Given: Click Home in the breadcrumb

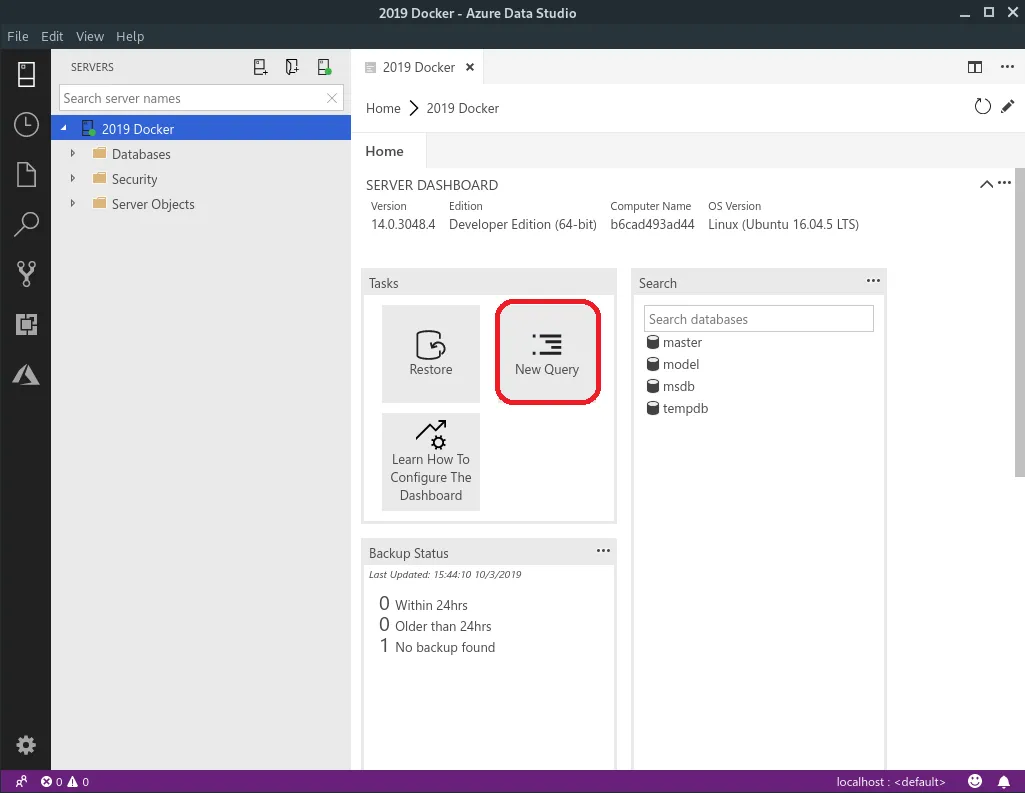Looking at the screenshot, I should tap(383, 108).
